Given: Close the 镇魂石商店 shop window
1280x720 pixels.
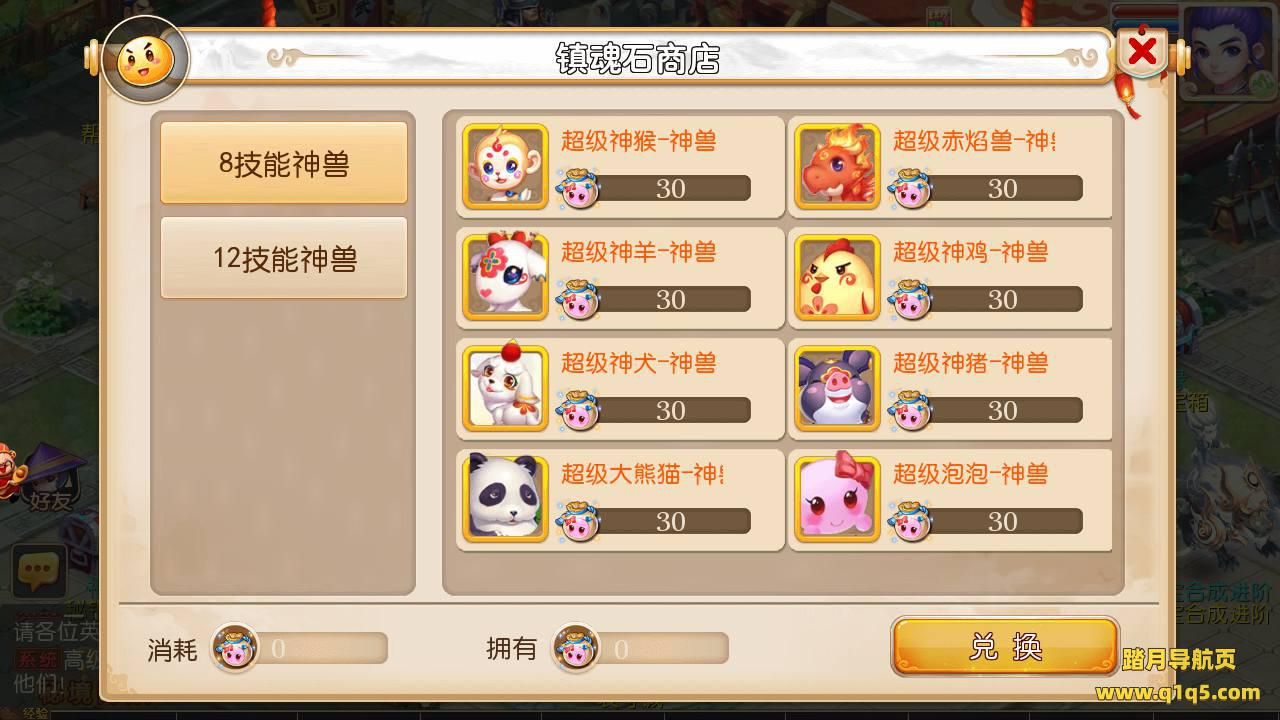Looking at the screenshot, I should click(1142, 51).
